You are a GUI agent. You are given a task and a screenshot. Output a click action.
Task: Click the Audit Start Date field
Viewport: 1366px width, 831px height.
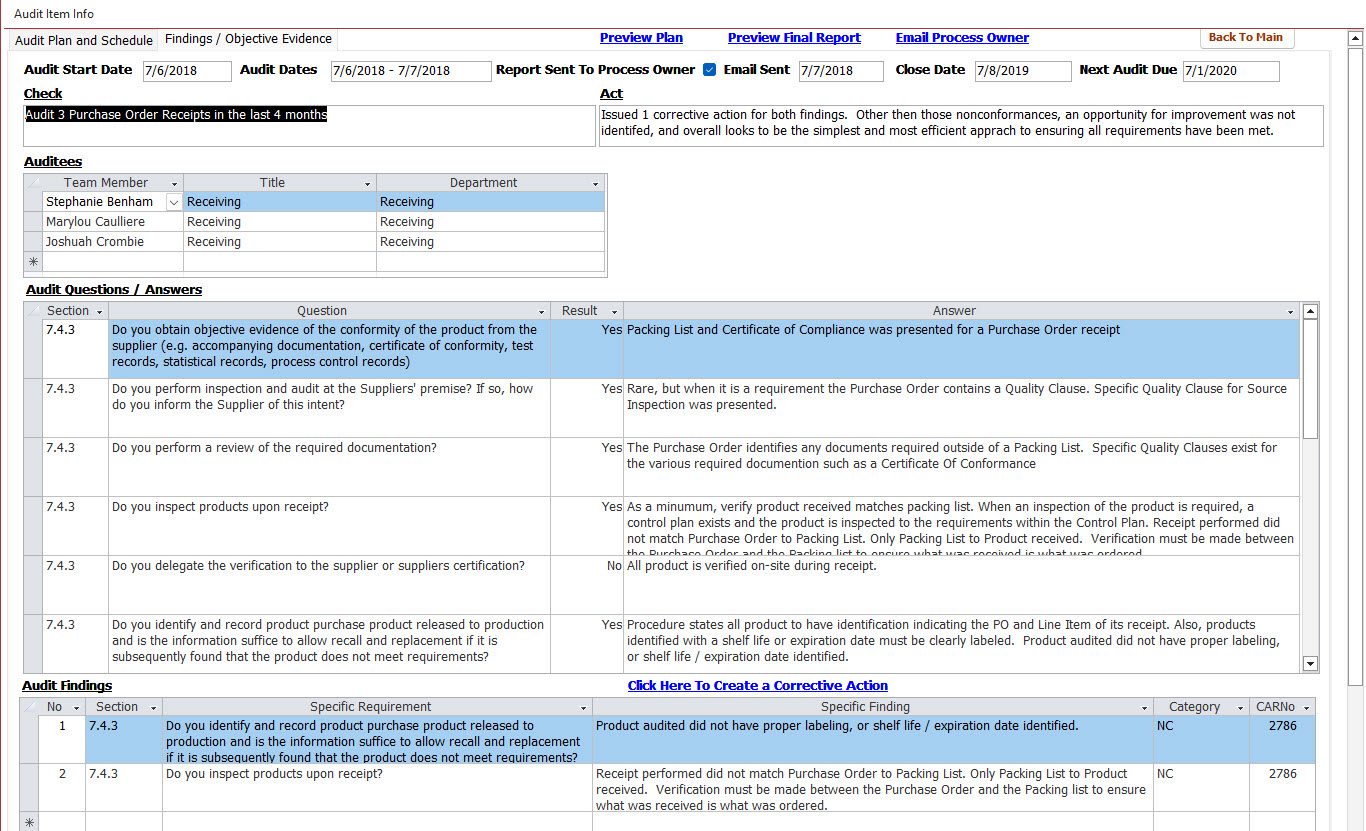186,71
